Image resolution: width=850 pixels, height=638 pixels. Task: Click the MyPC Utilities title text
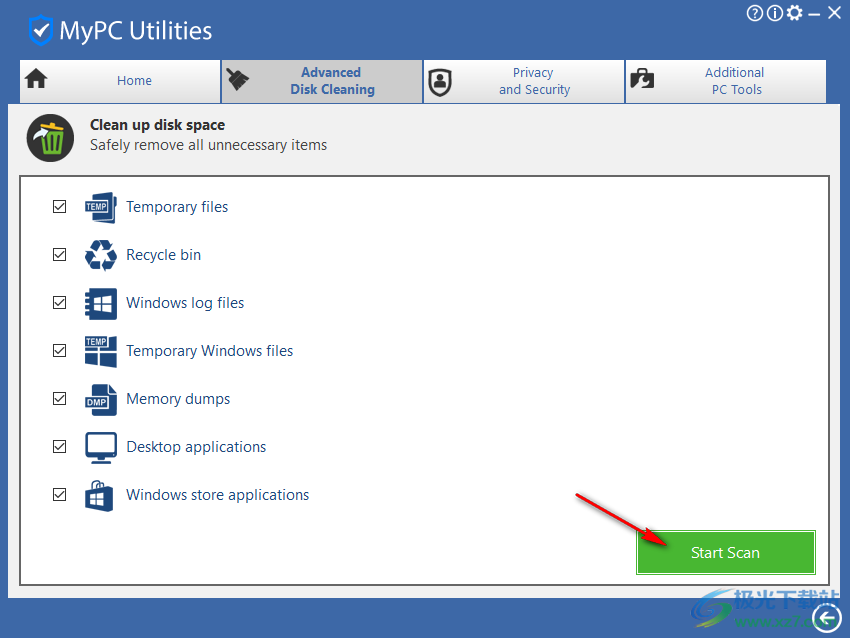[136, 31]
